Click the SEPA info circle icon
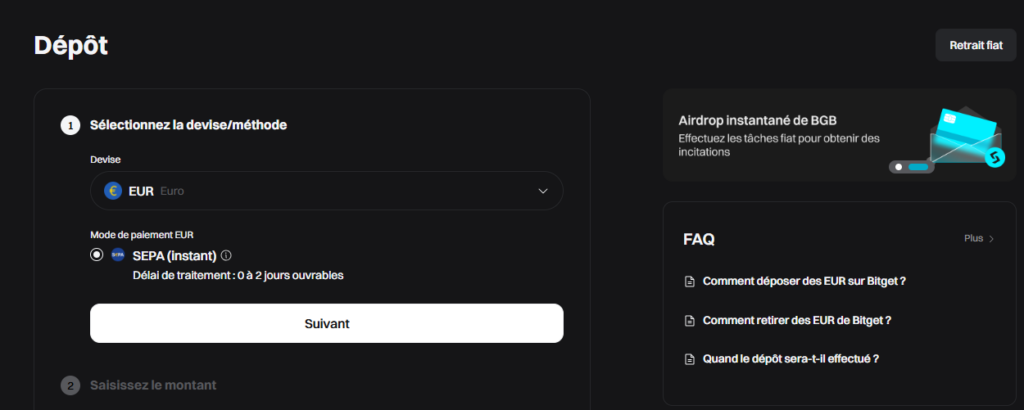Viewport: 1024px width, 410px height. (226, 255)
